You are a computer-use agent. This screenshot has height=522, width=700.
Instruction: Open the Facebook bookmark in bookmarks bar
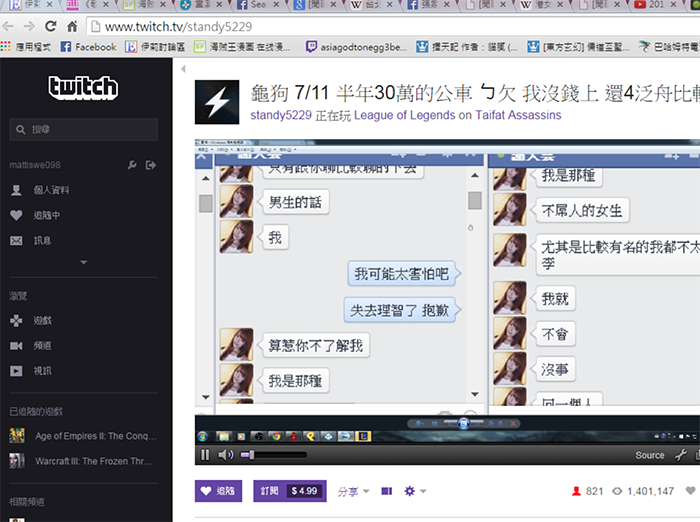(x=88, y=46)
